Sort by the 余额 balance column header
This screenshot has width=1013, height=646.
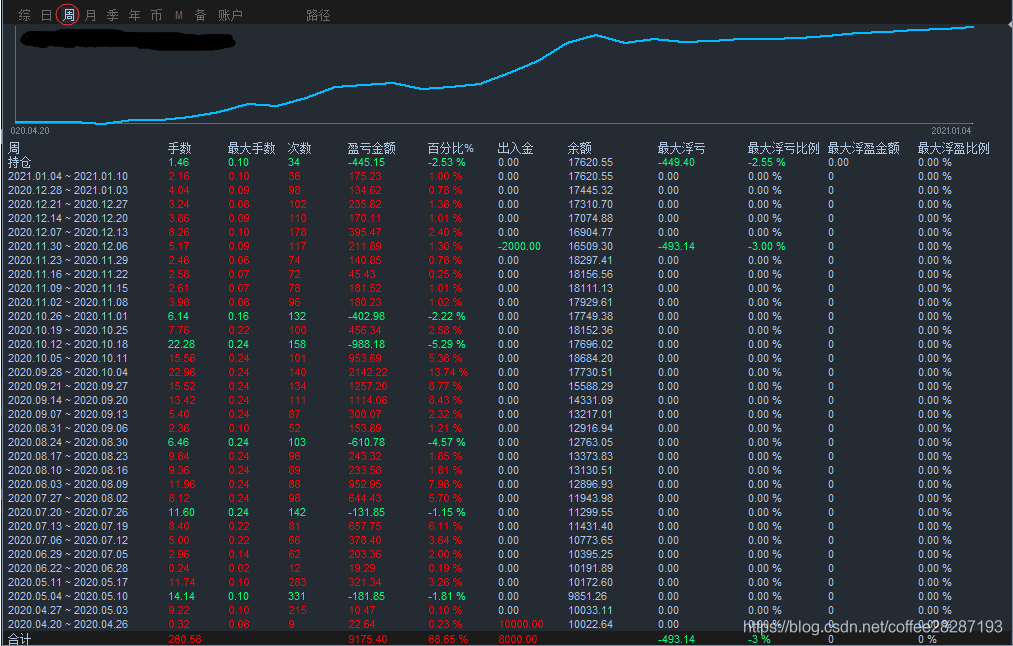(x=580, y=149)
